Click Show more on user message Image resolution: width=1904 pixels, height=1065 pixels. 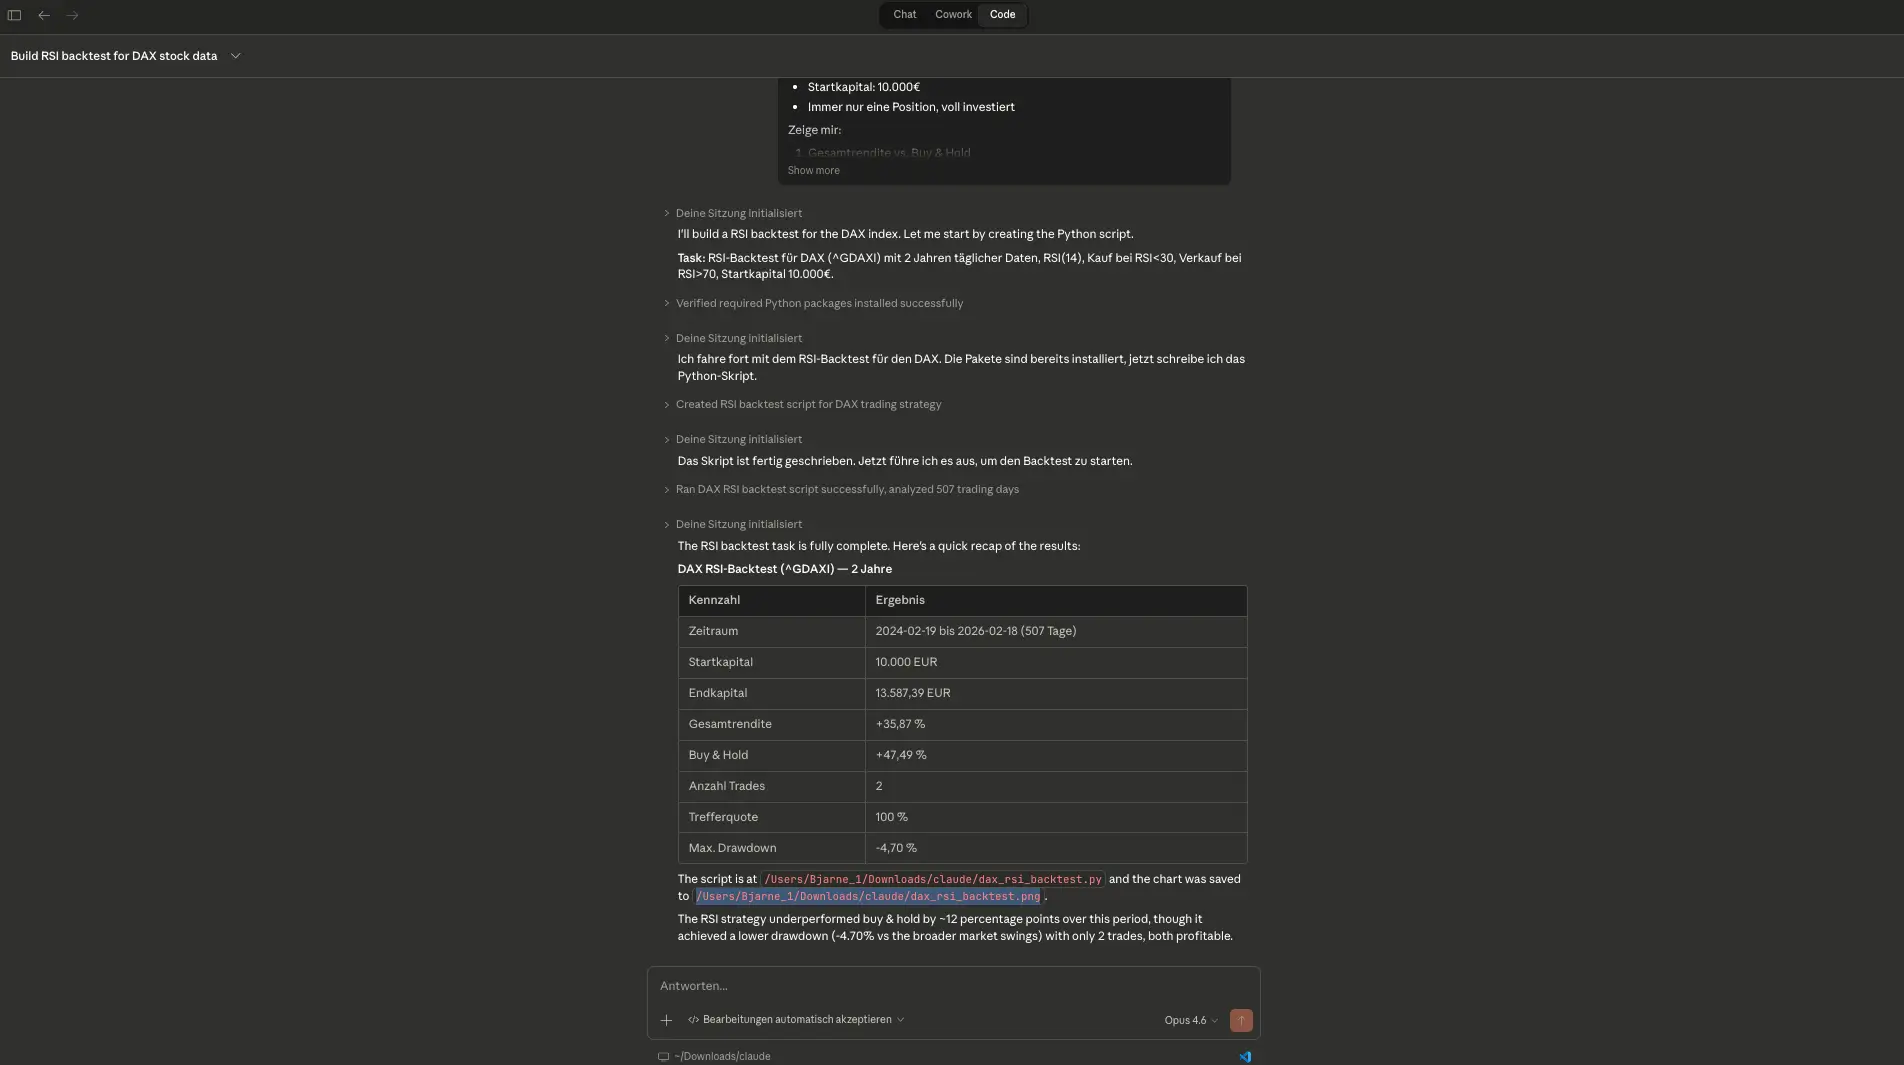click(813, 171)
